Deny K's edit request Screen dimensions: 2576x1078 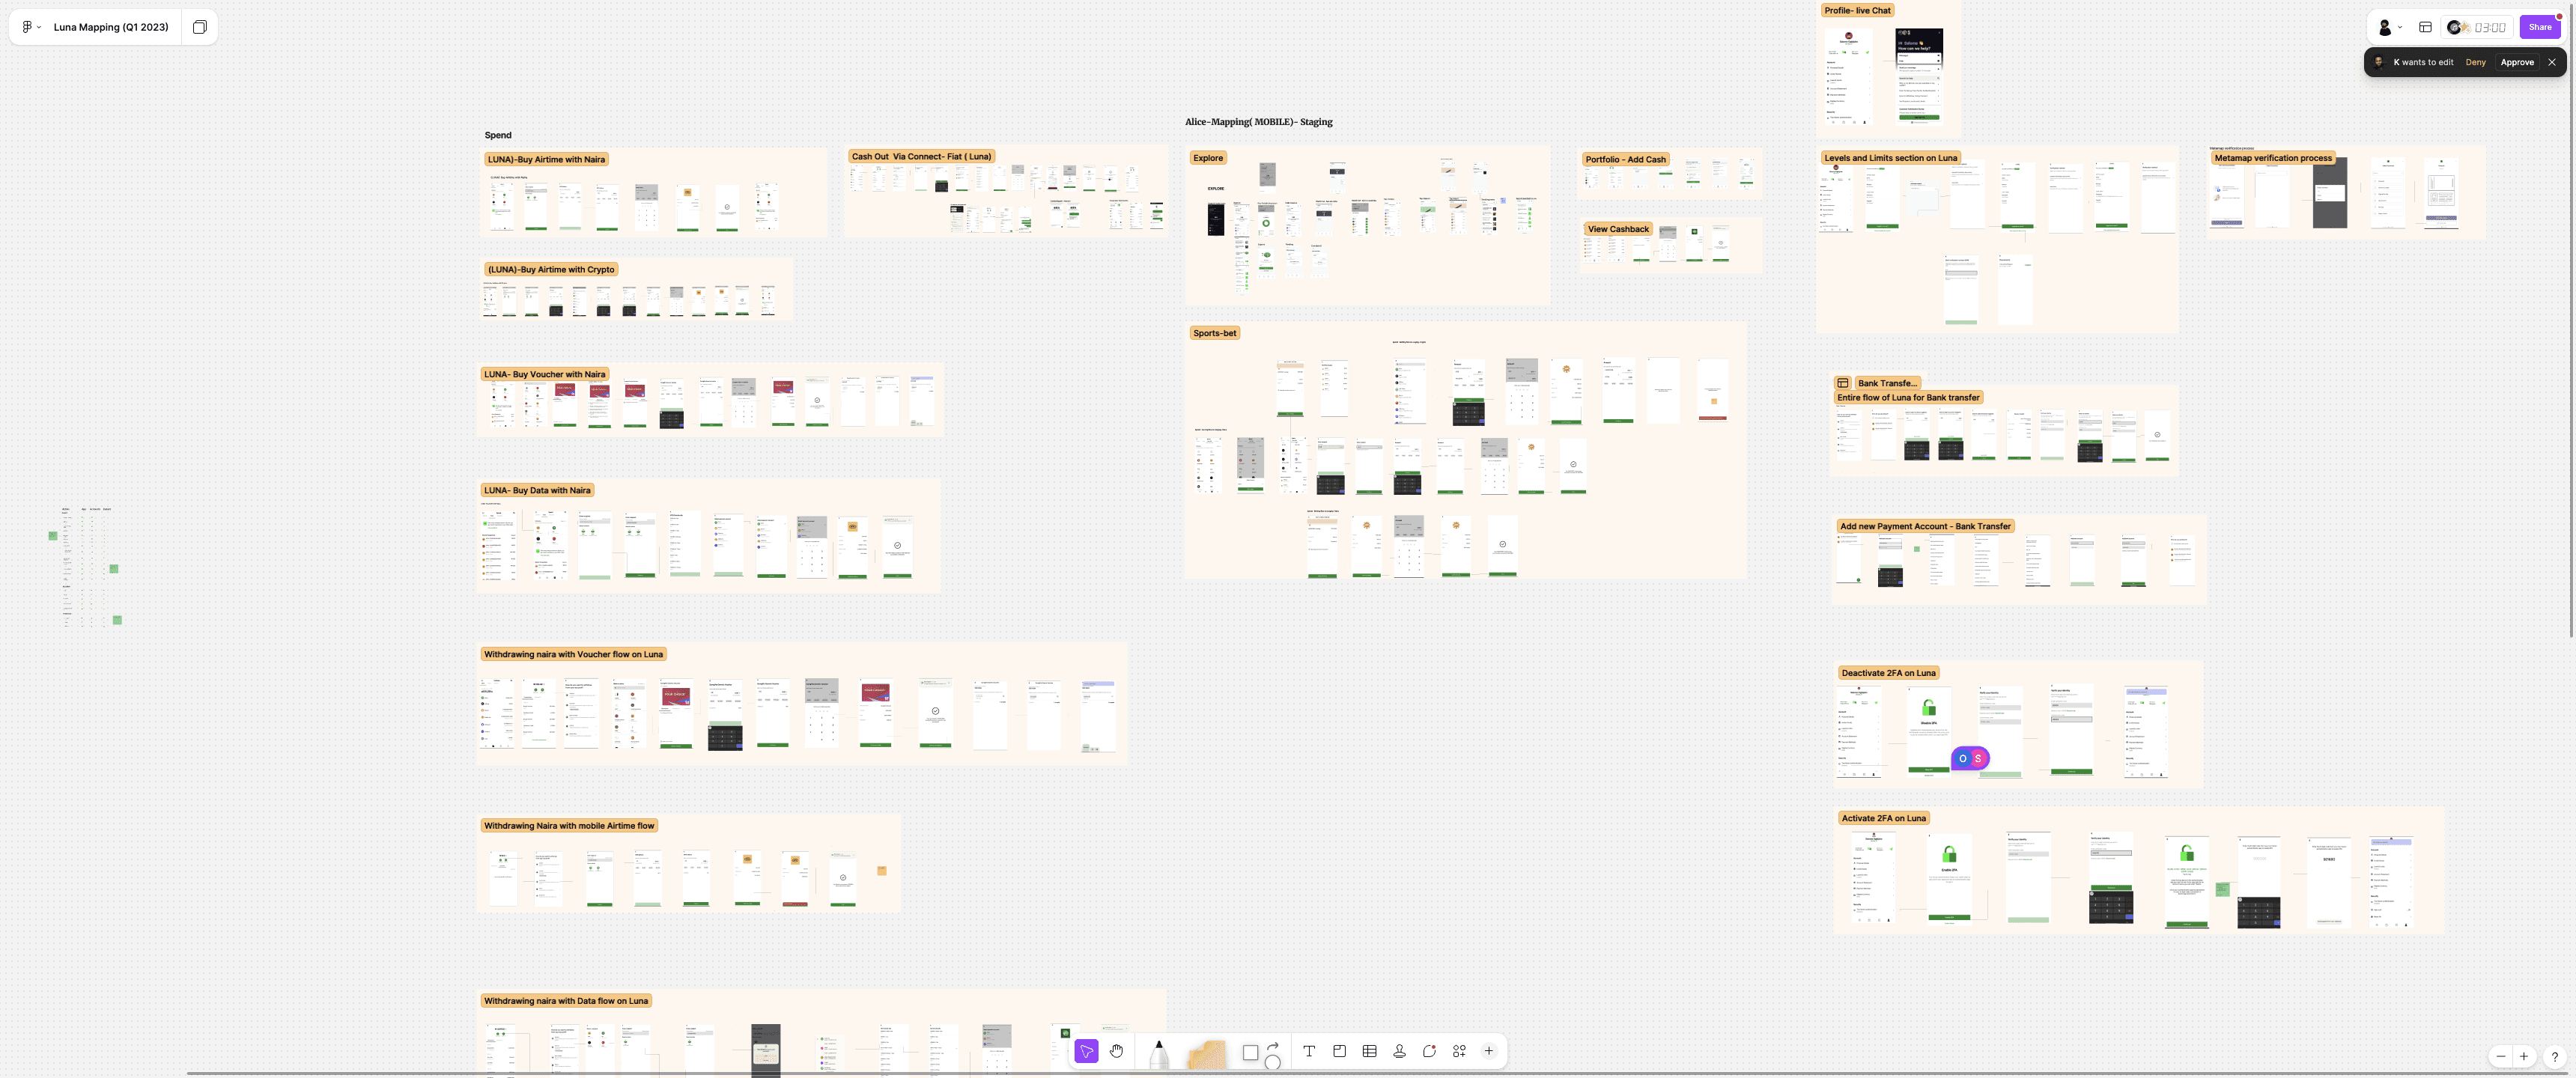(2475, 62)
